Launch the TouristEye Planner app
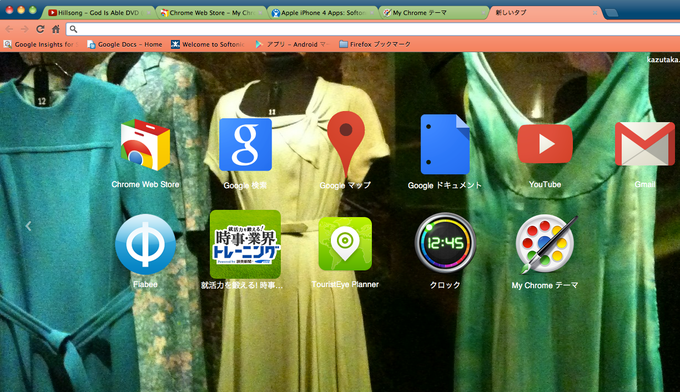This screenshot has height=392, width=680. (345, 244)
